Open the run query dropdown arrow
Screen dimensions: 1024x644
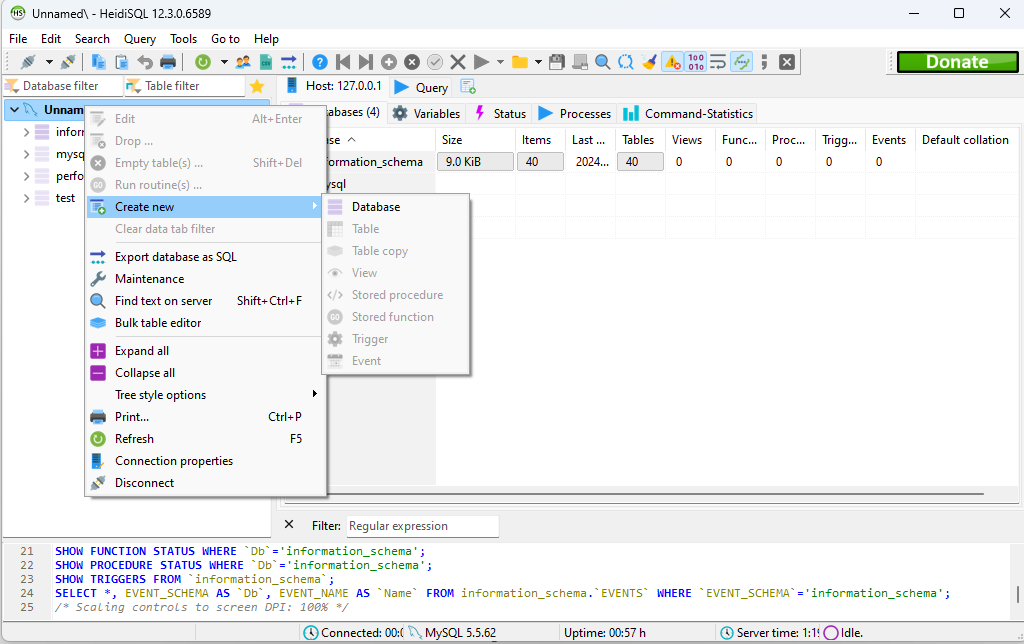500,62
